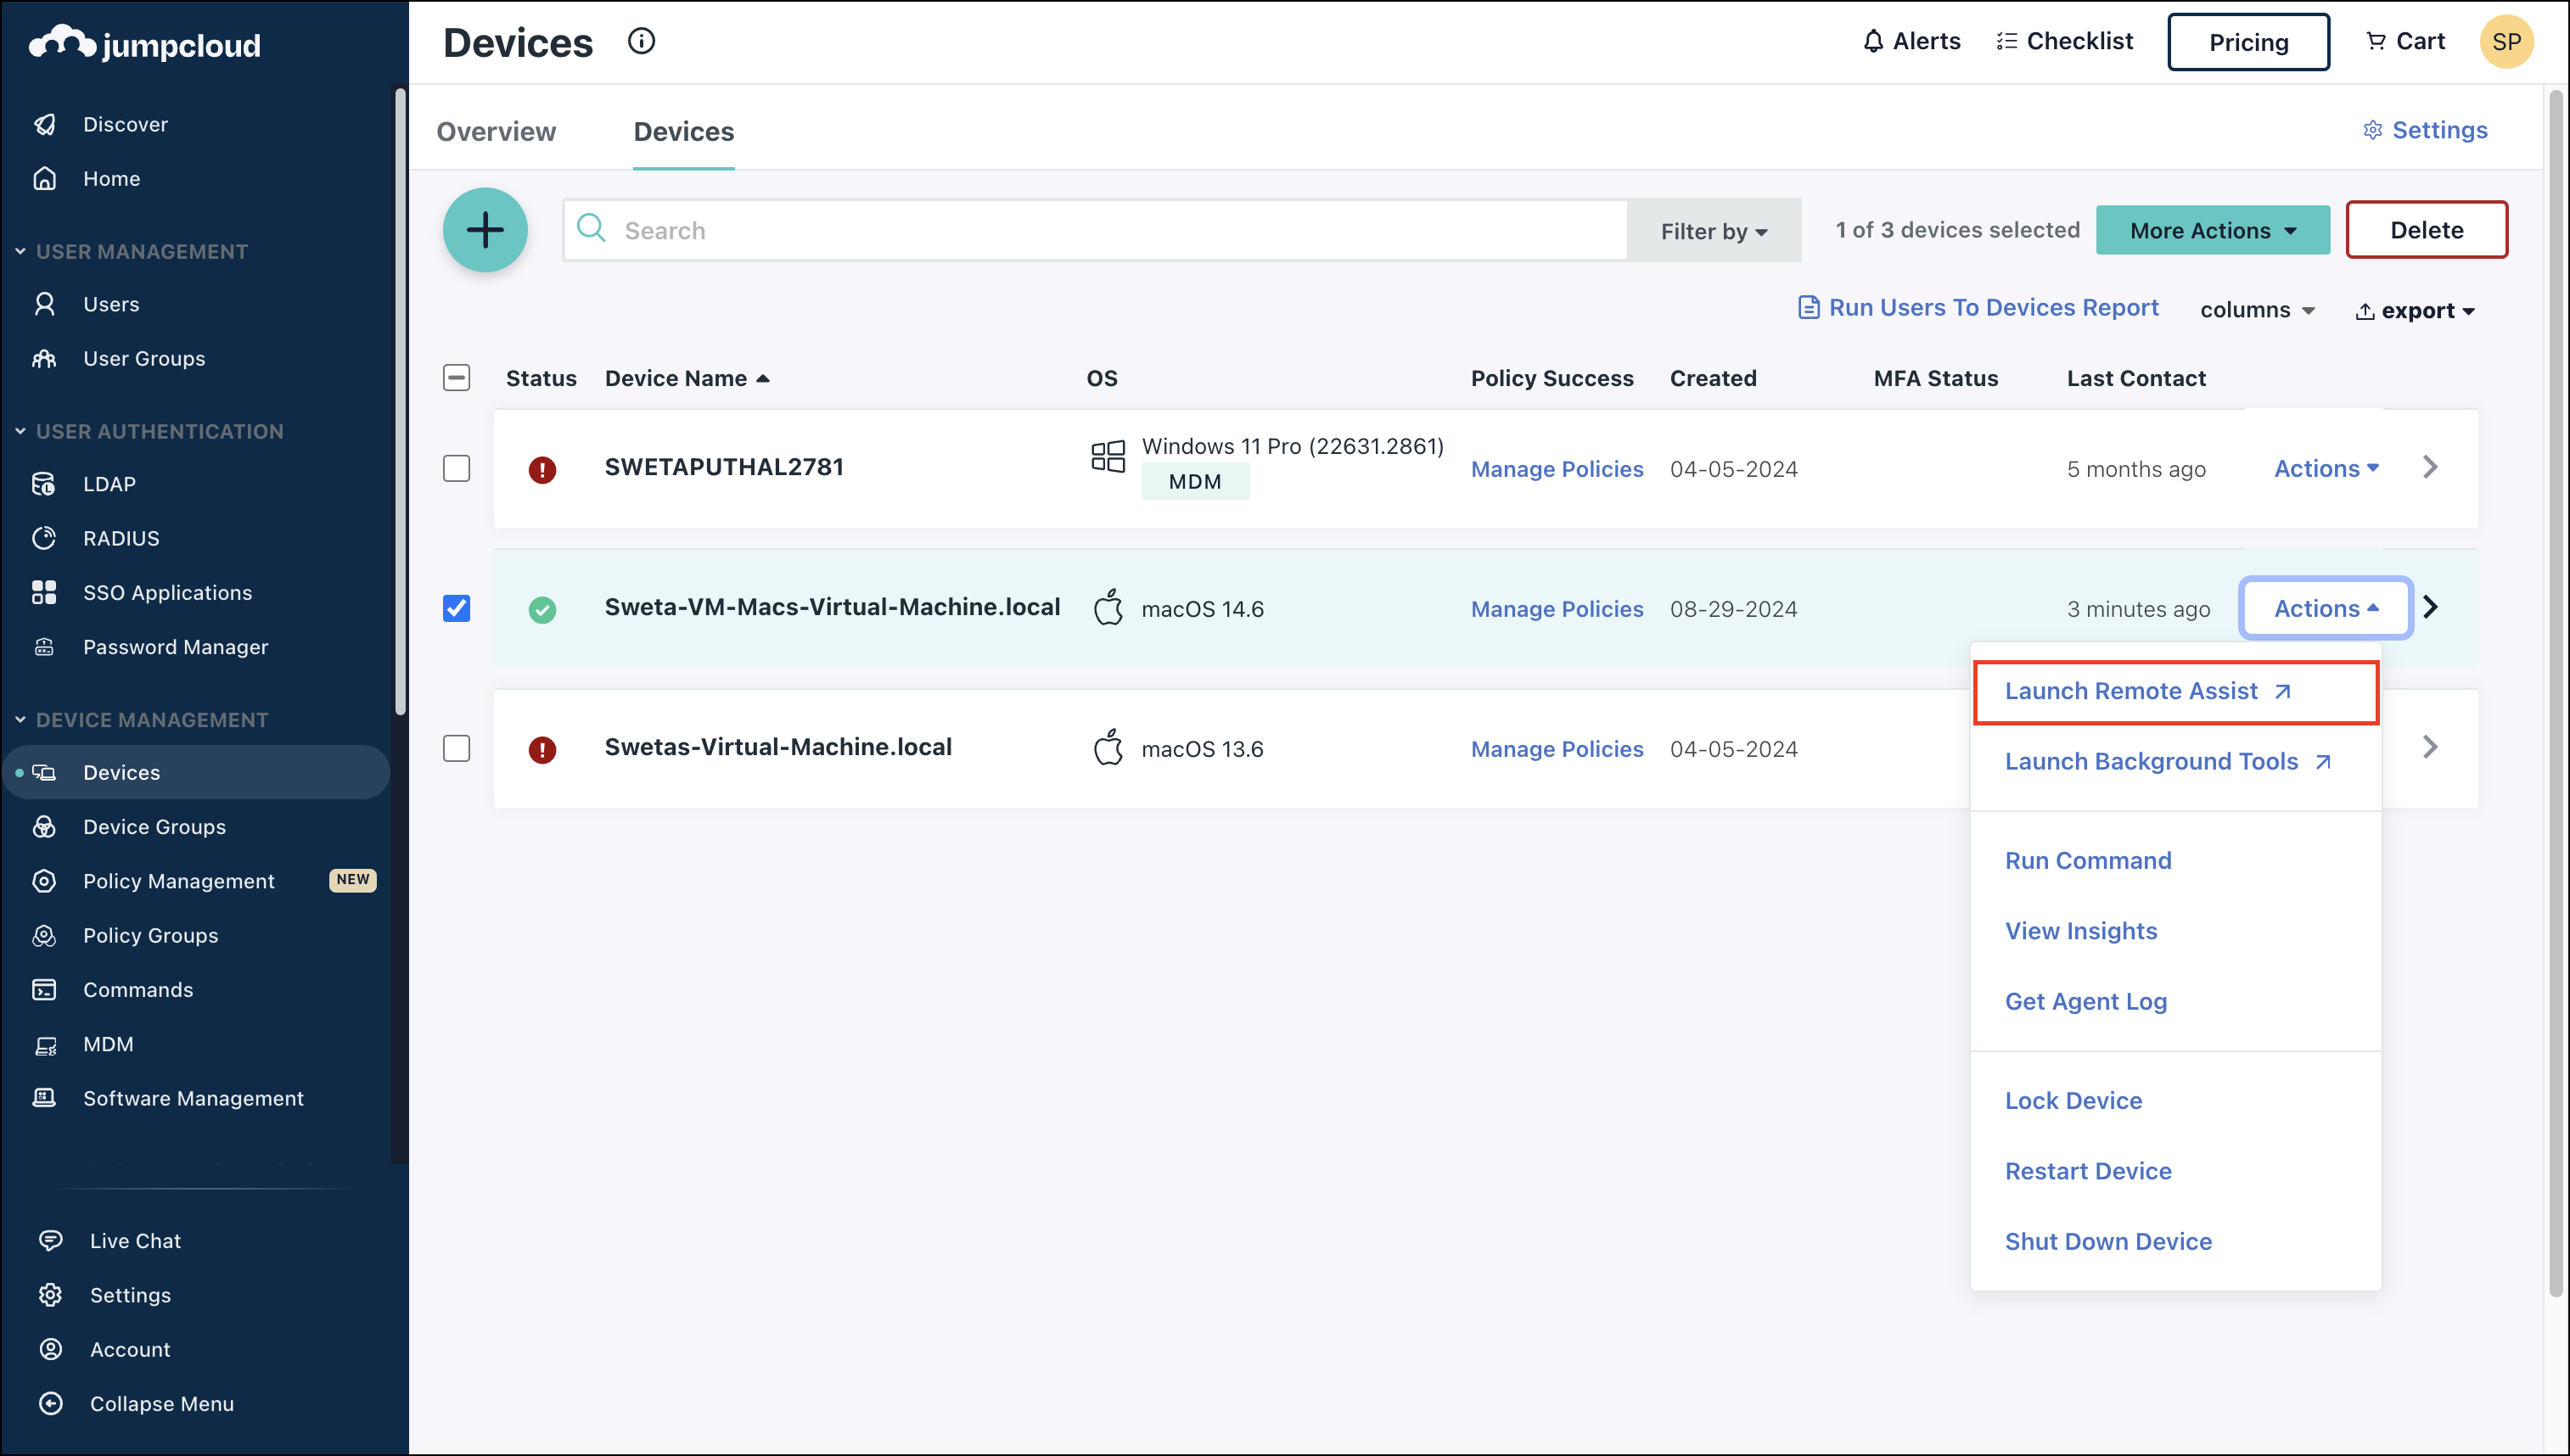Image resolution: width=2570 pixels, height=1456 pixels.
Task: Select the Discover section in sidebar
Action: point(125,123)
